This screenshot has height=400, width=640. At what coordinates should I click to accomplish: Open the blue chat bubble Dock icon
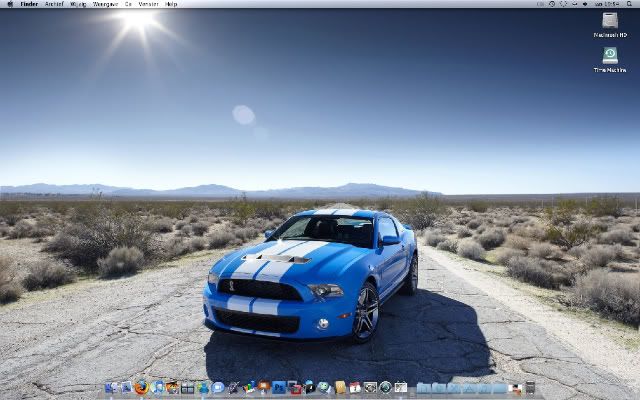click(218, 387)
